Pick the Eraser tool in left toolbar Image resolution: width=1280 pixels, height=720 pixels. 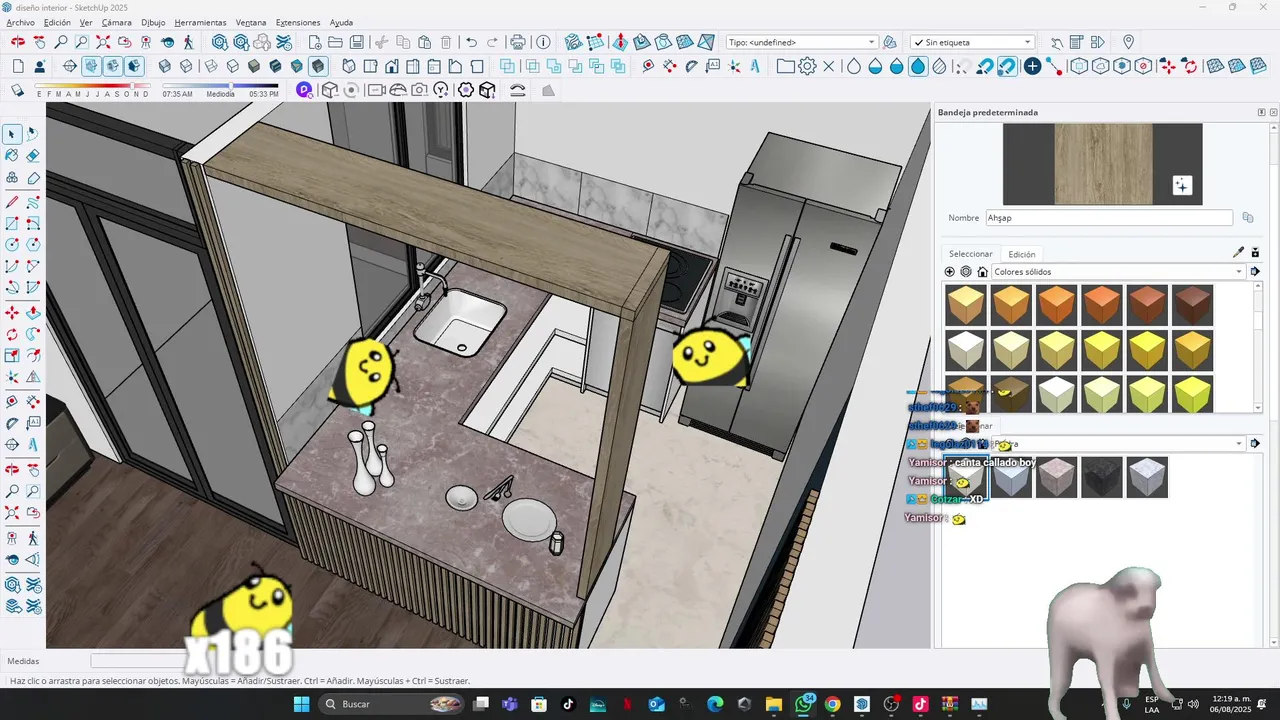tap(33, 156)
